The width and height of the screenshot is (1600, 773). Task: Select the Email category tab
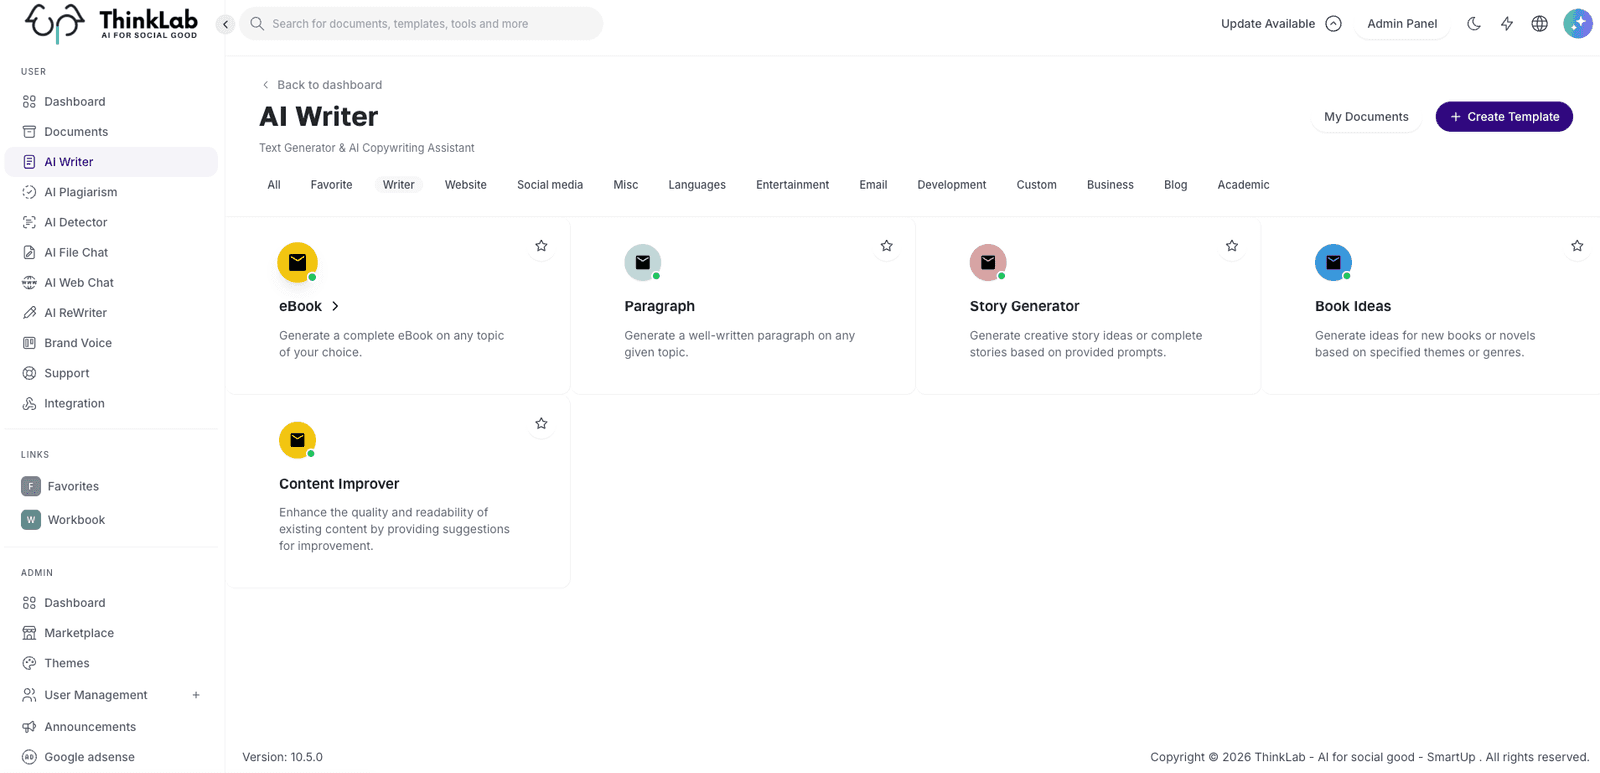coord(873,185)
